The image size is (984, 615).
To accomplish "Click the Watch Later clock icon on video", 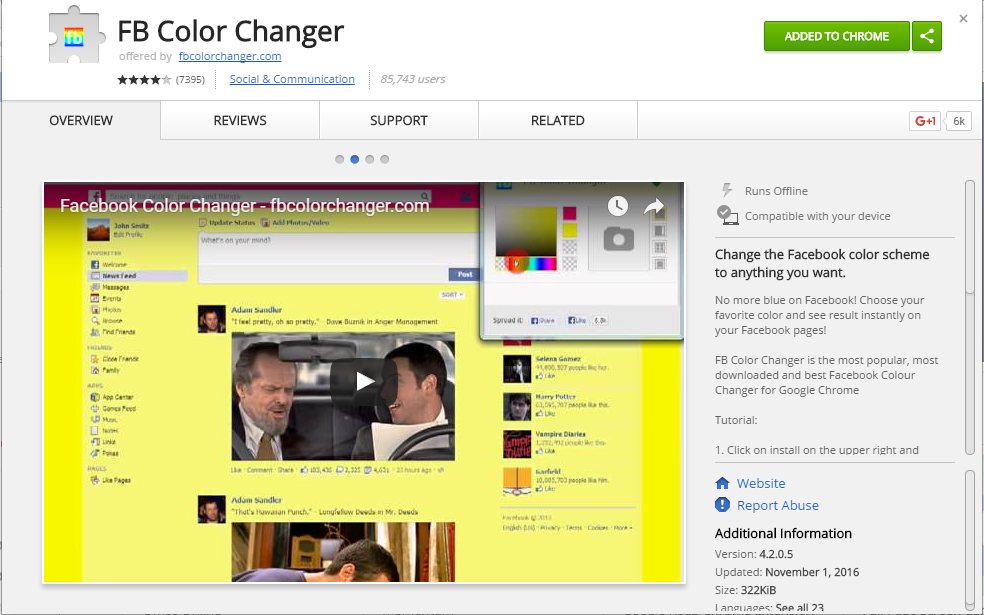I will coord(618,207).
